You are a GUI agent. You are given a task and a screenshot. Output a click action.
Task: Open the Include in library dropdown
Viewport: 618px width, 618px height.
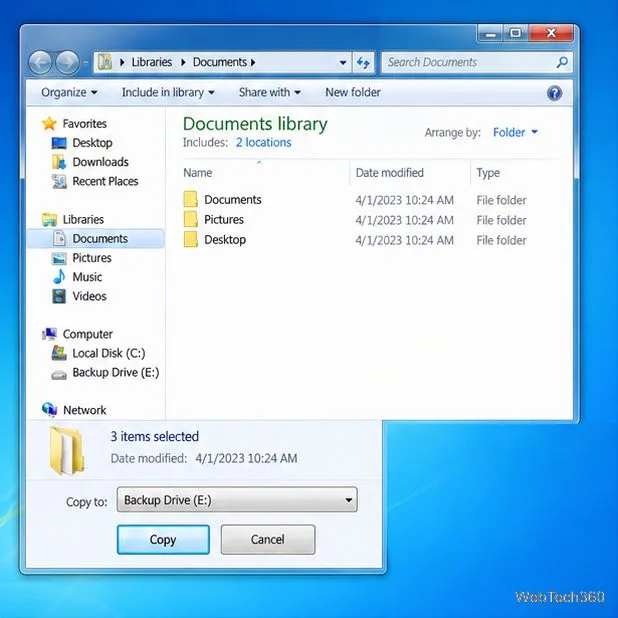click(x=168, y=93)
